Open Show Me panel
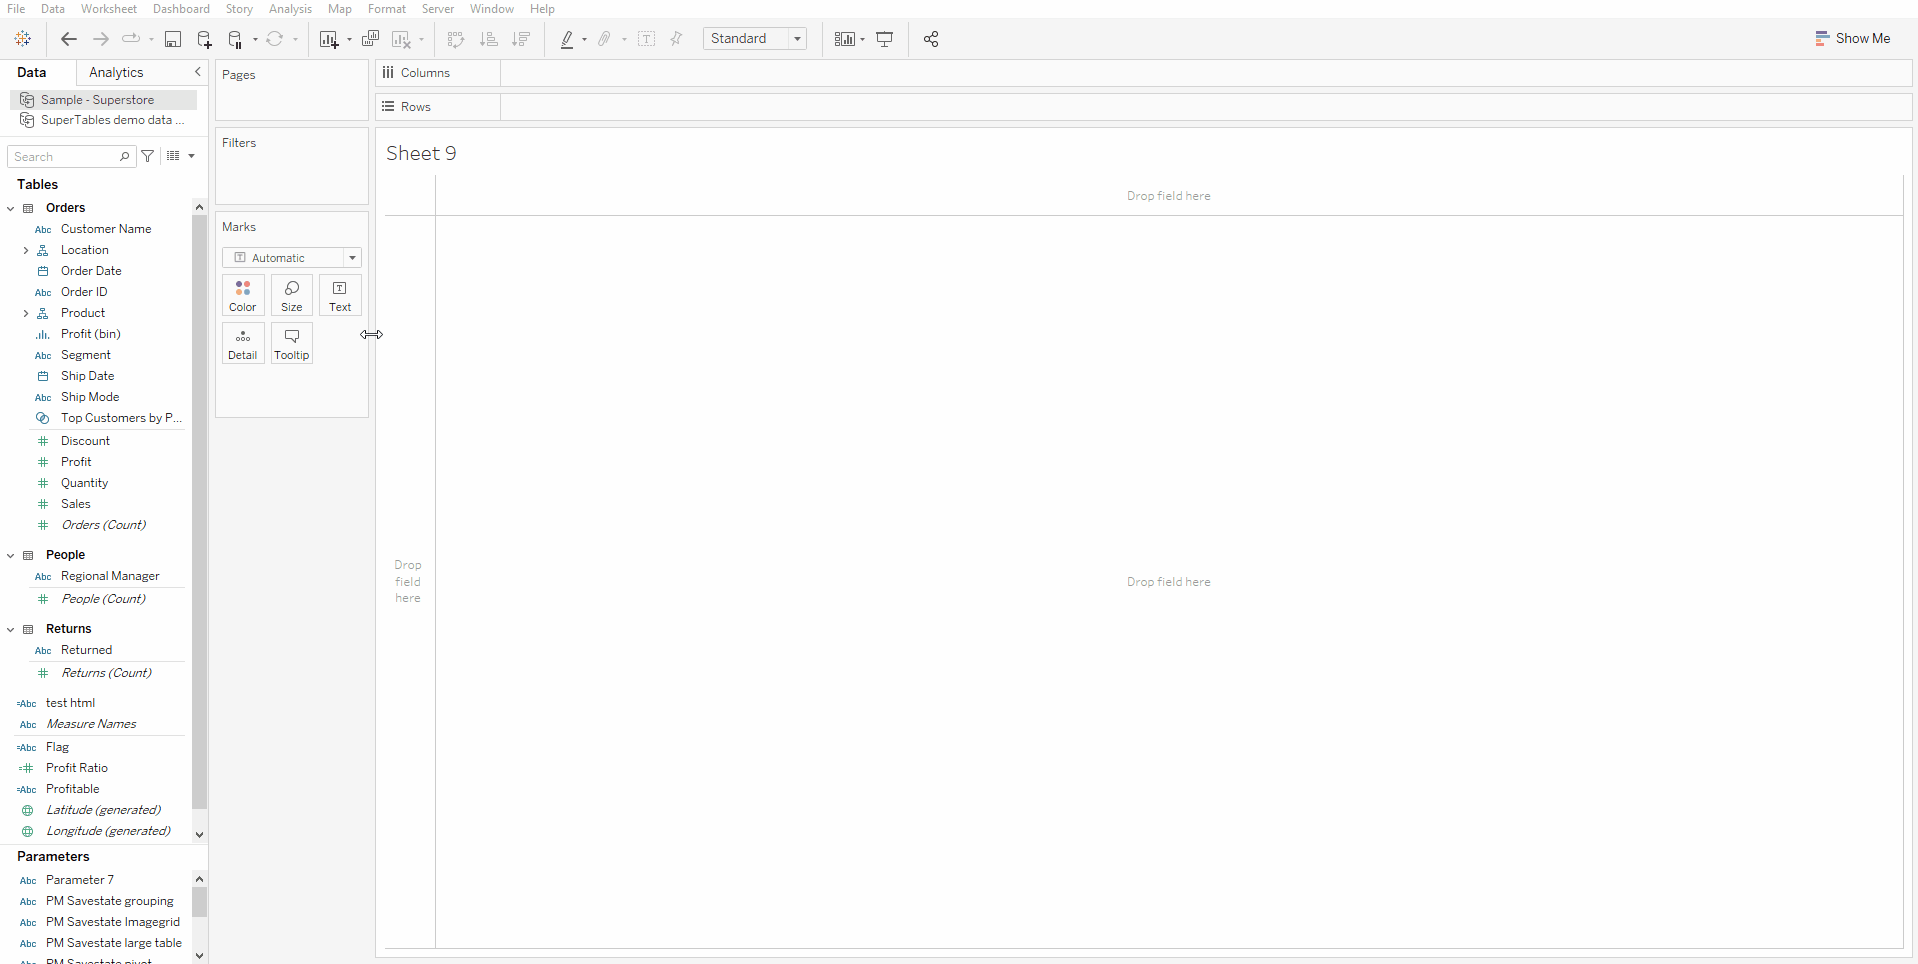This screenshot has width=1918, height=964. [1853, 38]
